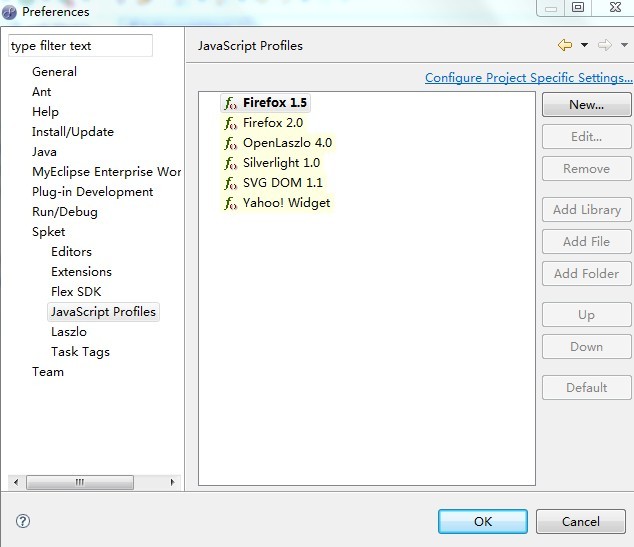
Task: Open the Run/Debug preferences category
Action: click(65, 212)
